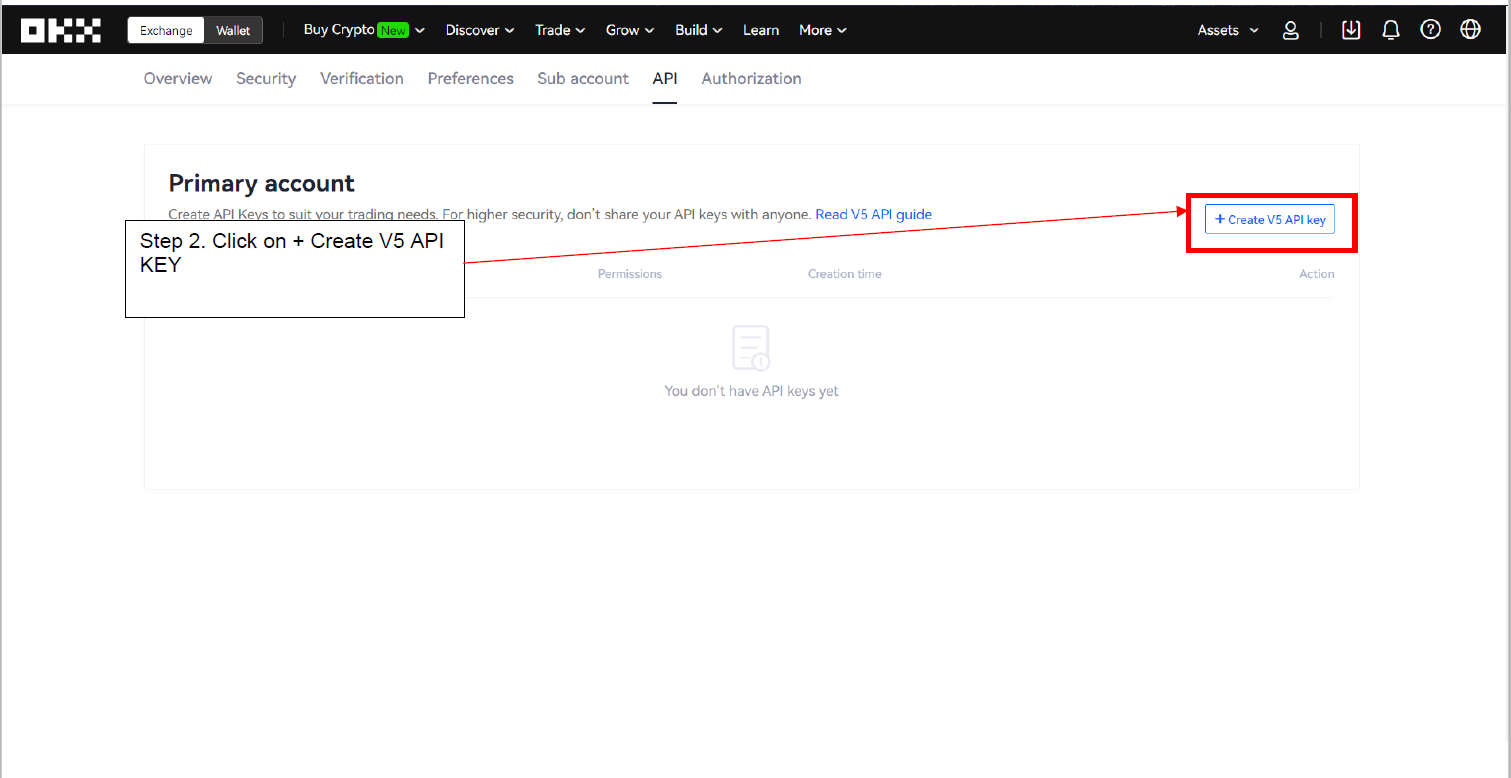Image resolution: width=1511 pixels, height=778 pixels.
Task: Click the Permissions column header
Action: coord(630,274)
